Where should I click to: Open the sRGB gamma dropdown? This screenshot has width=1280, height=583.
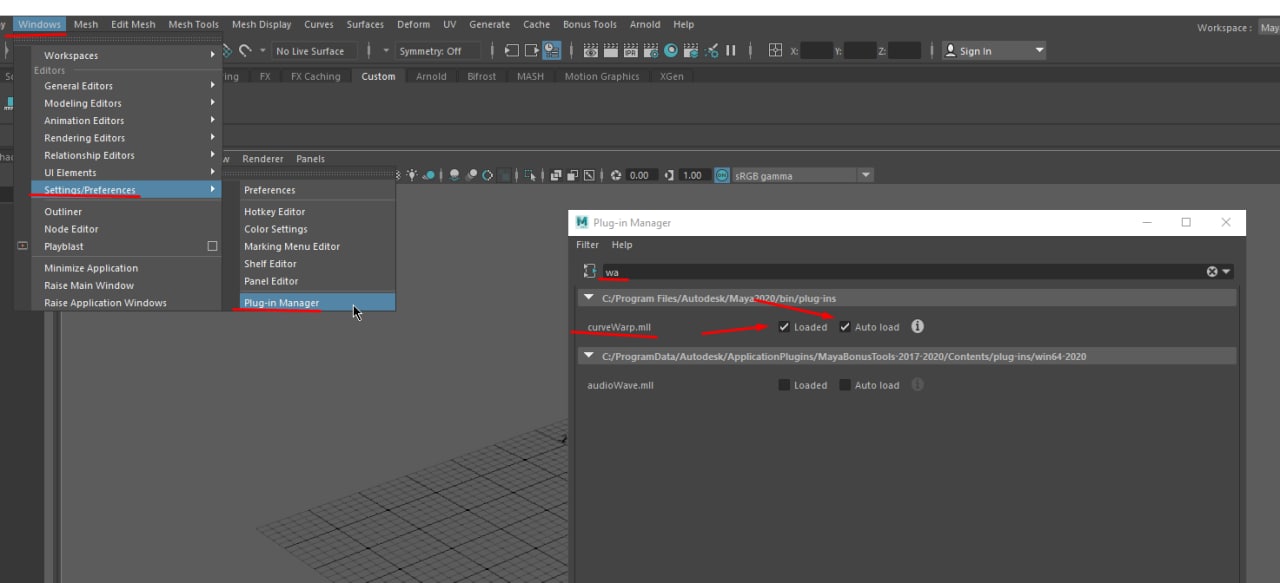(865, 175)
